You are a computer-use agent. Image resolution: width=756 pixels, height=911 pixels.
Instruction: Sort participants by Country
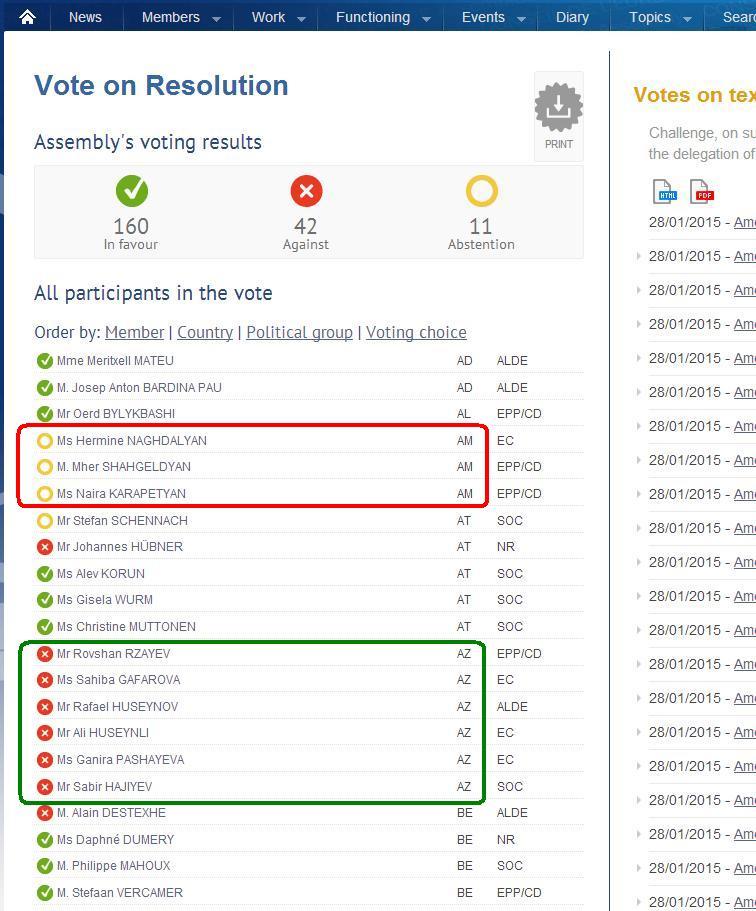(x=205, y=332)
